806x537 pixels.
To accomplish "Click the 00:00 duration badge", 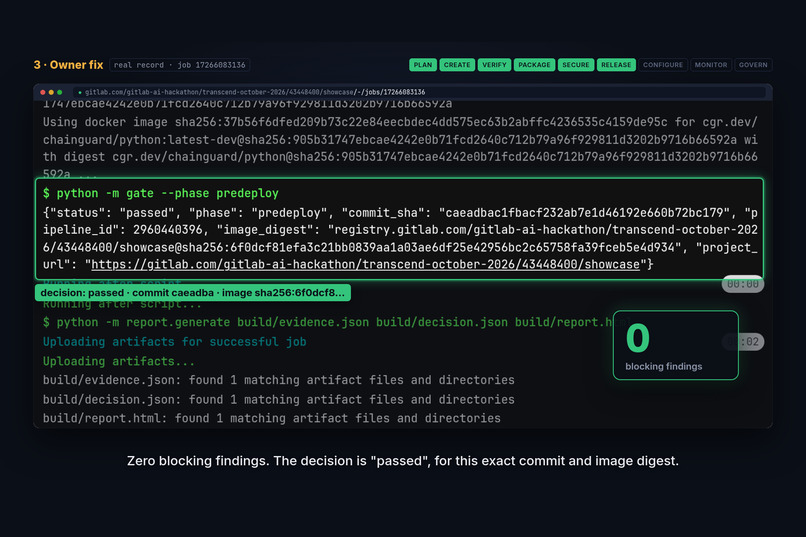I will coord(743,284).
